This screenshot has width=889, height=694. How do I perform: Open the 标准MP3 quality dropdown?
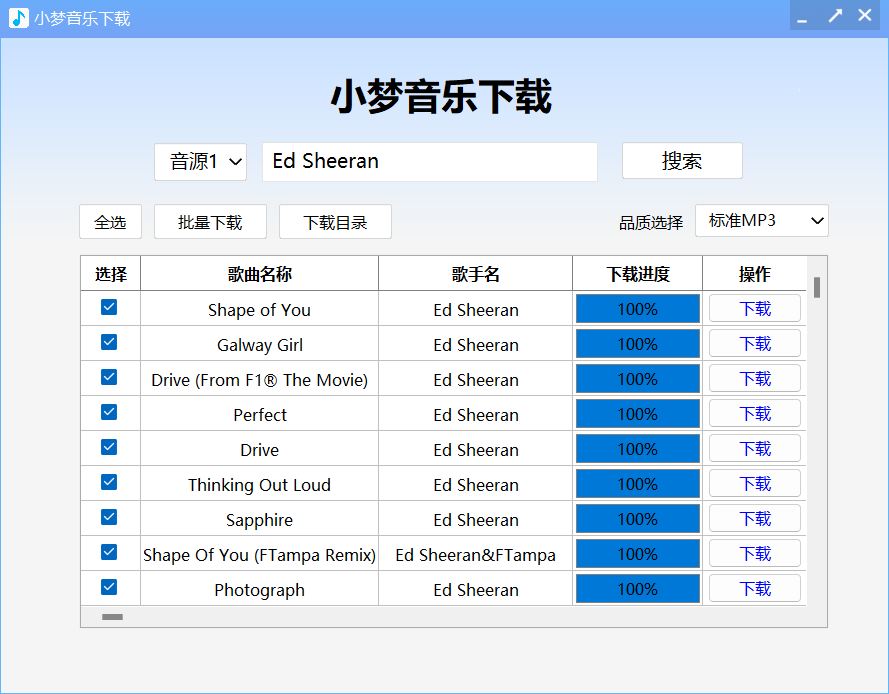(x=761, y=221)
